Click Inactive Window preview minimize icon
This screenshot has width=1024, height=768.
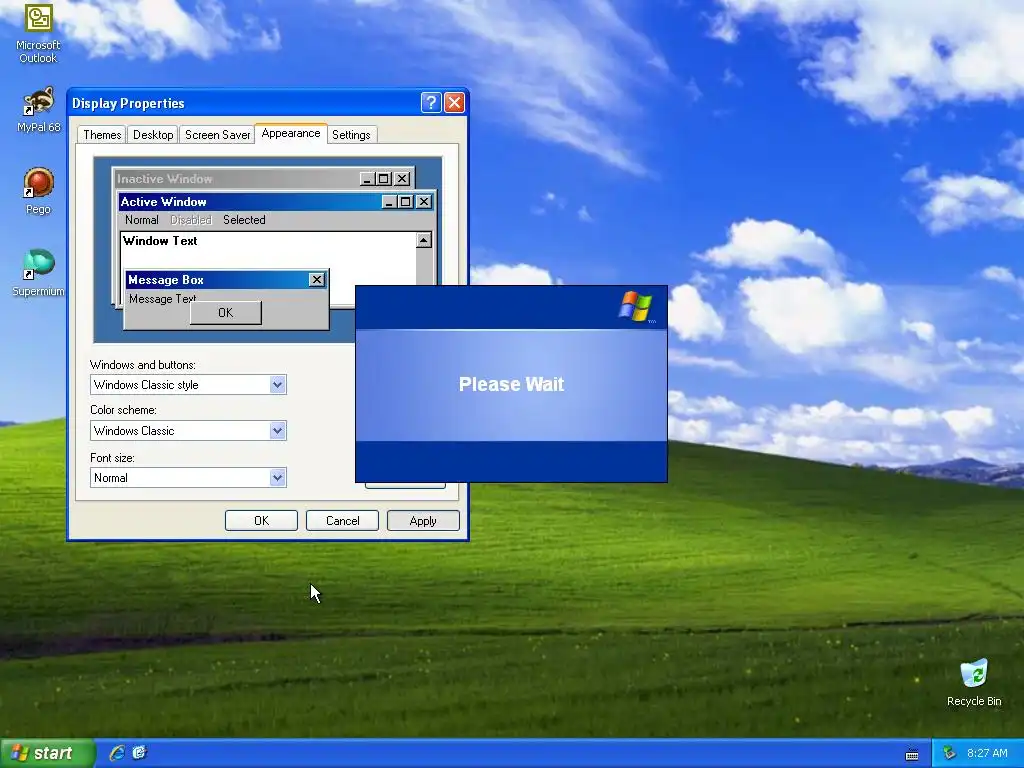click(368, 178)
